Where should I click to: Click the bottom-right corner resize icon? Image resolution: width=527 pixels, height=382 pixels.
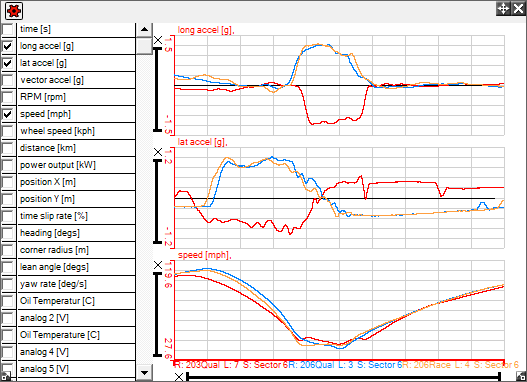coord(521,376)
